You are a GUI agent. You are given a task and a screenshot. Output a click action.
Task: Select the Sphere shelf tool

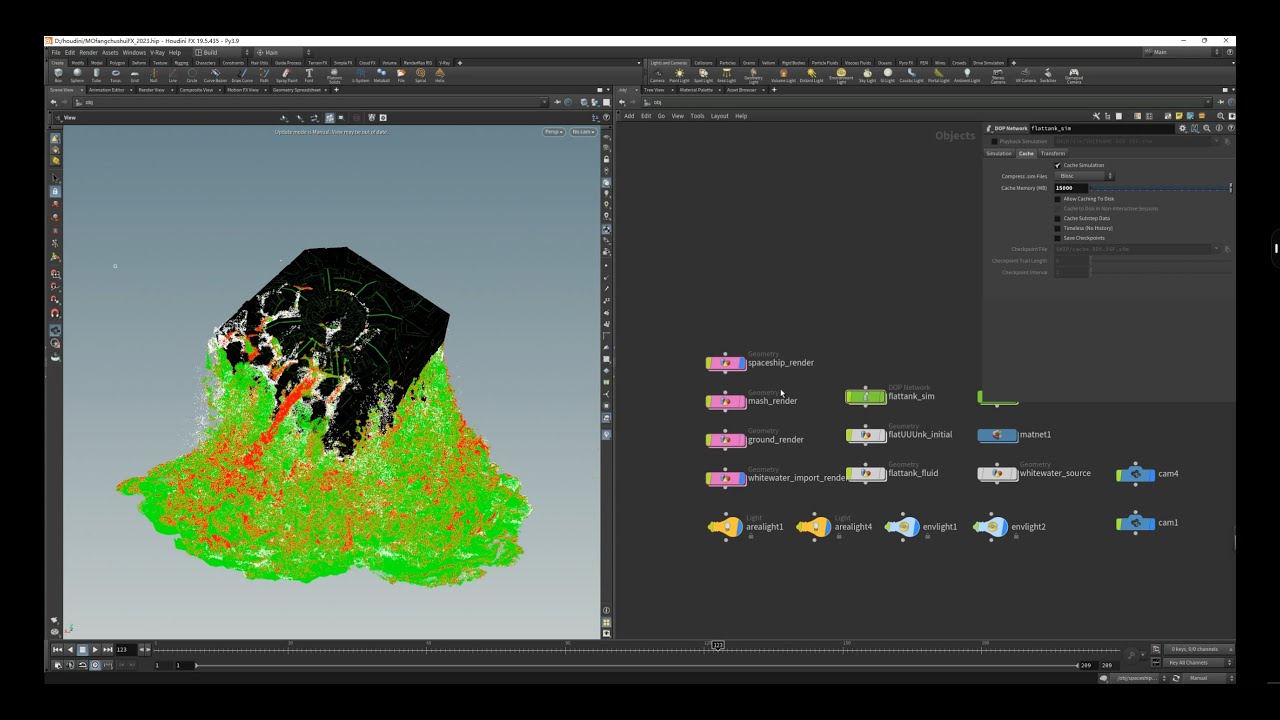tap(77, 75)
